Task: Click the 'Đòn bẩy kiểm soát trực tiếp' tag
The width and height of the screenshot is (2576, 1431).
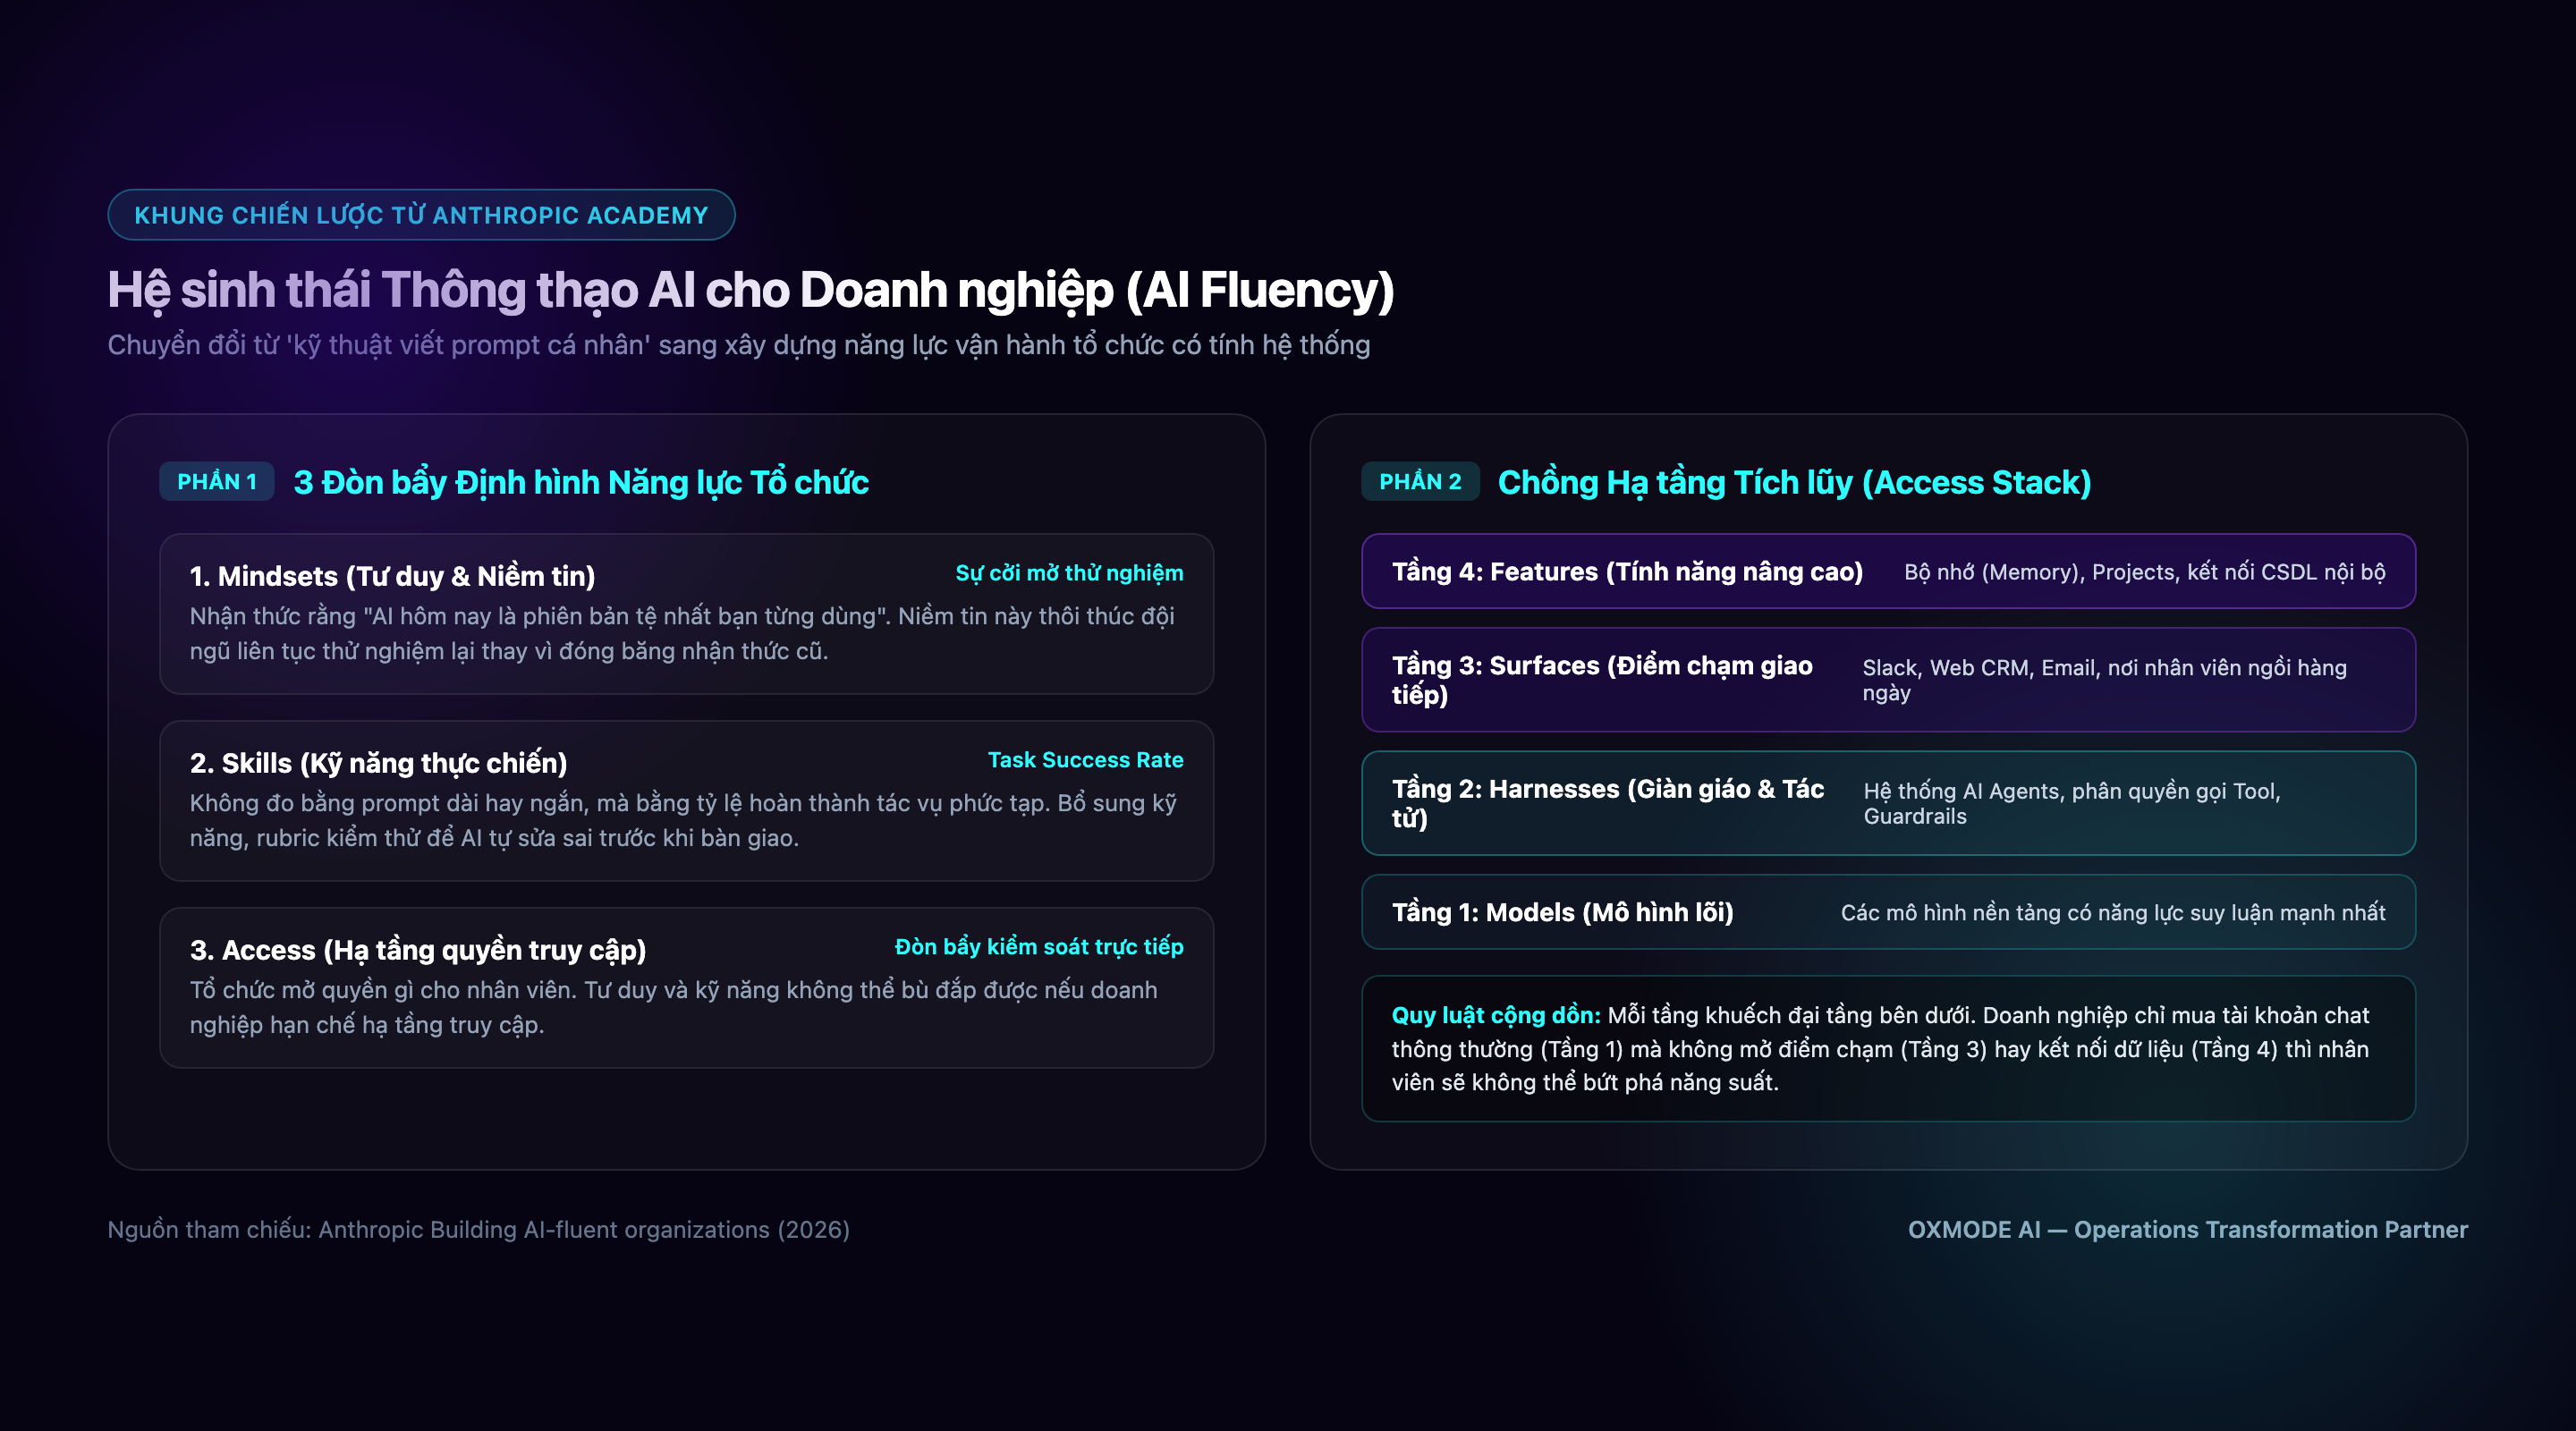Action: click(x=1039, y=947)
